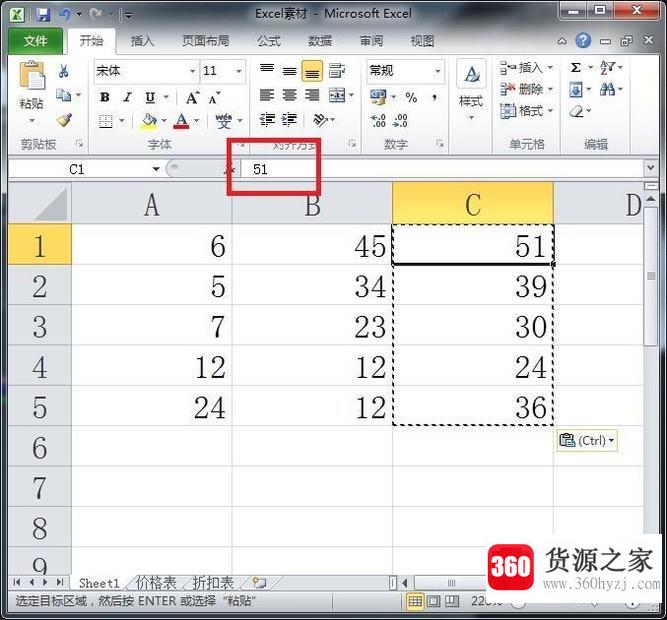Switch to the 页面布局 Page Layout tab
This screenshot has width=667, height=620.
point(205,41)
